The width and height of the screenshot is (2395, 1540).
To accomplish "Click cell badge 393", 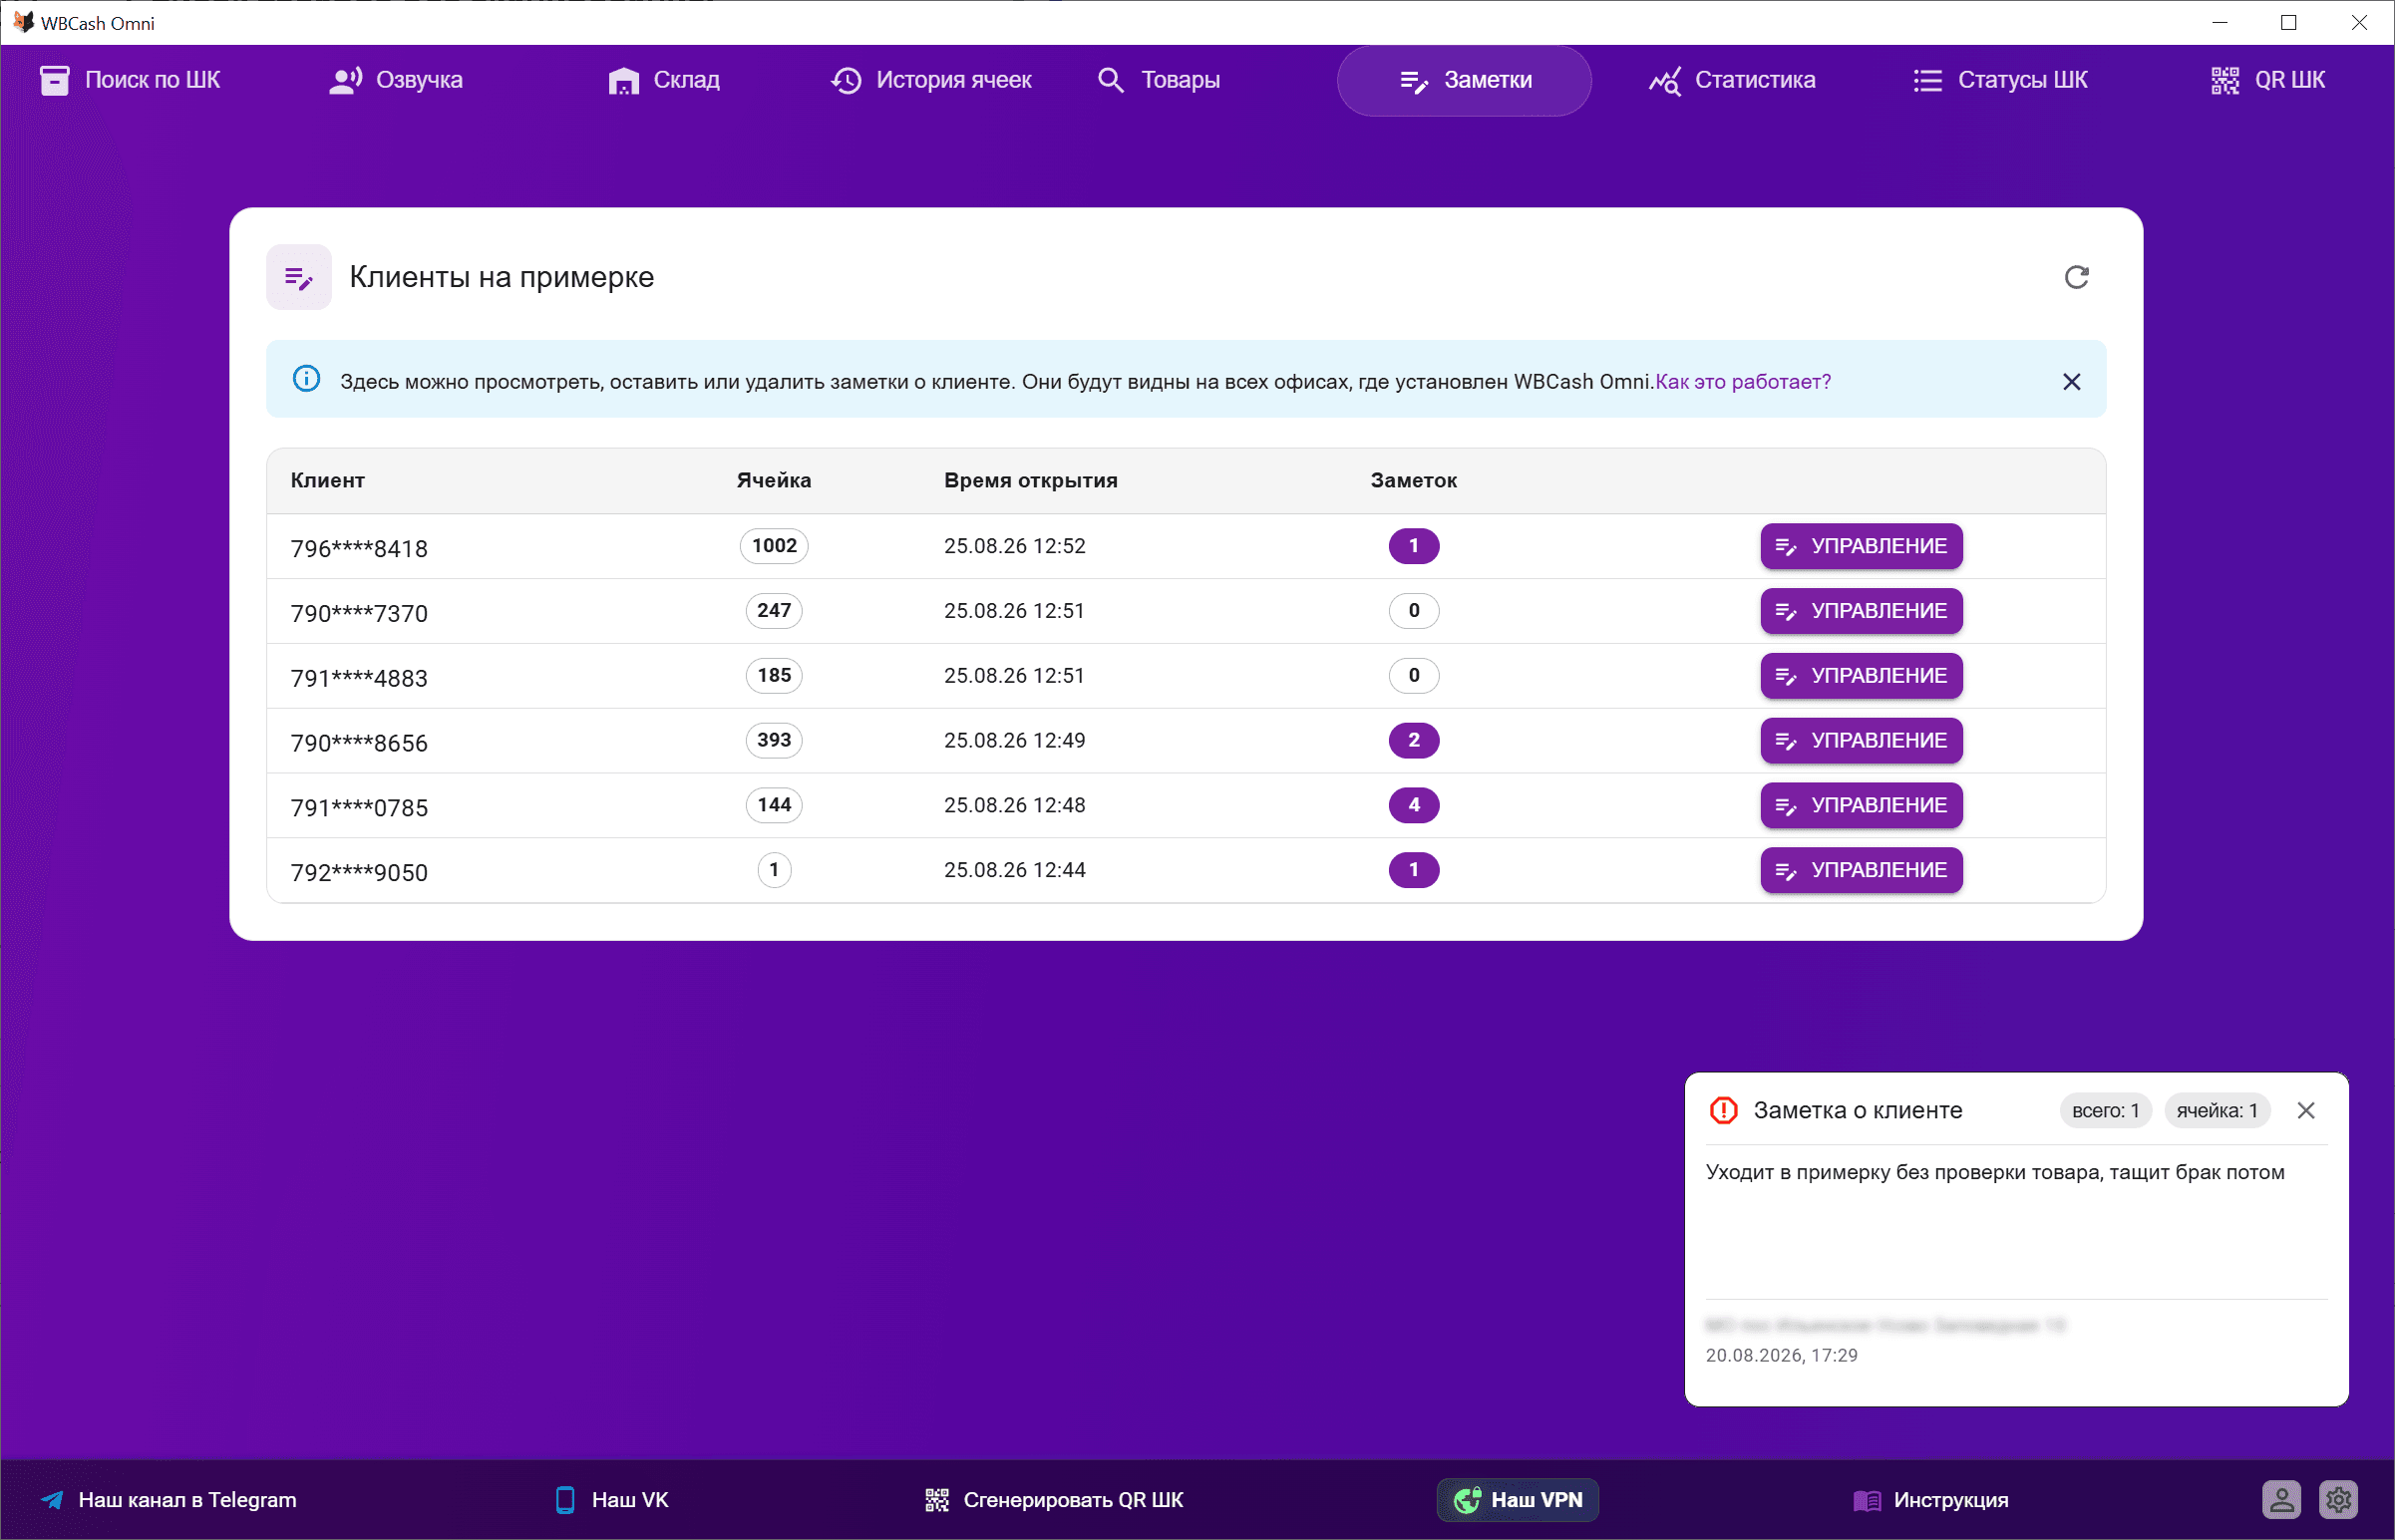I will click(x=774, y=741).
